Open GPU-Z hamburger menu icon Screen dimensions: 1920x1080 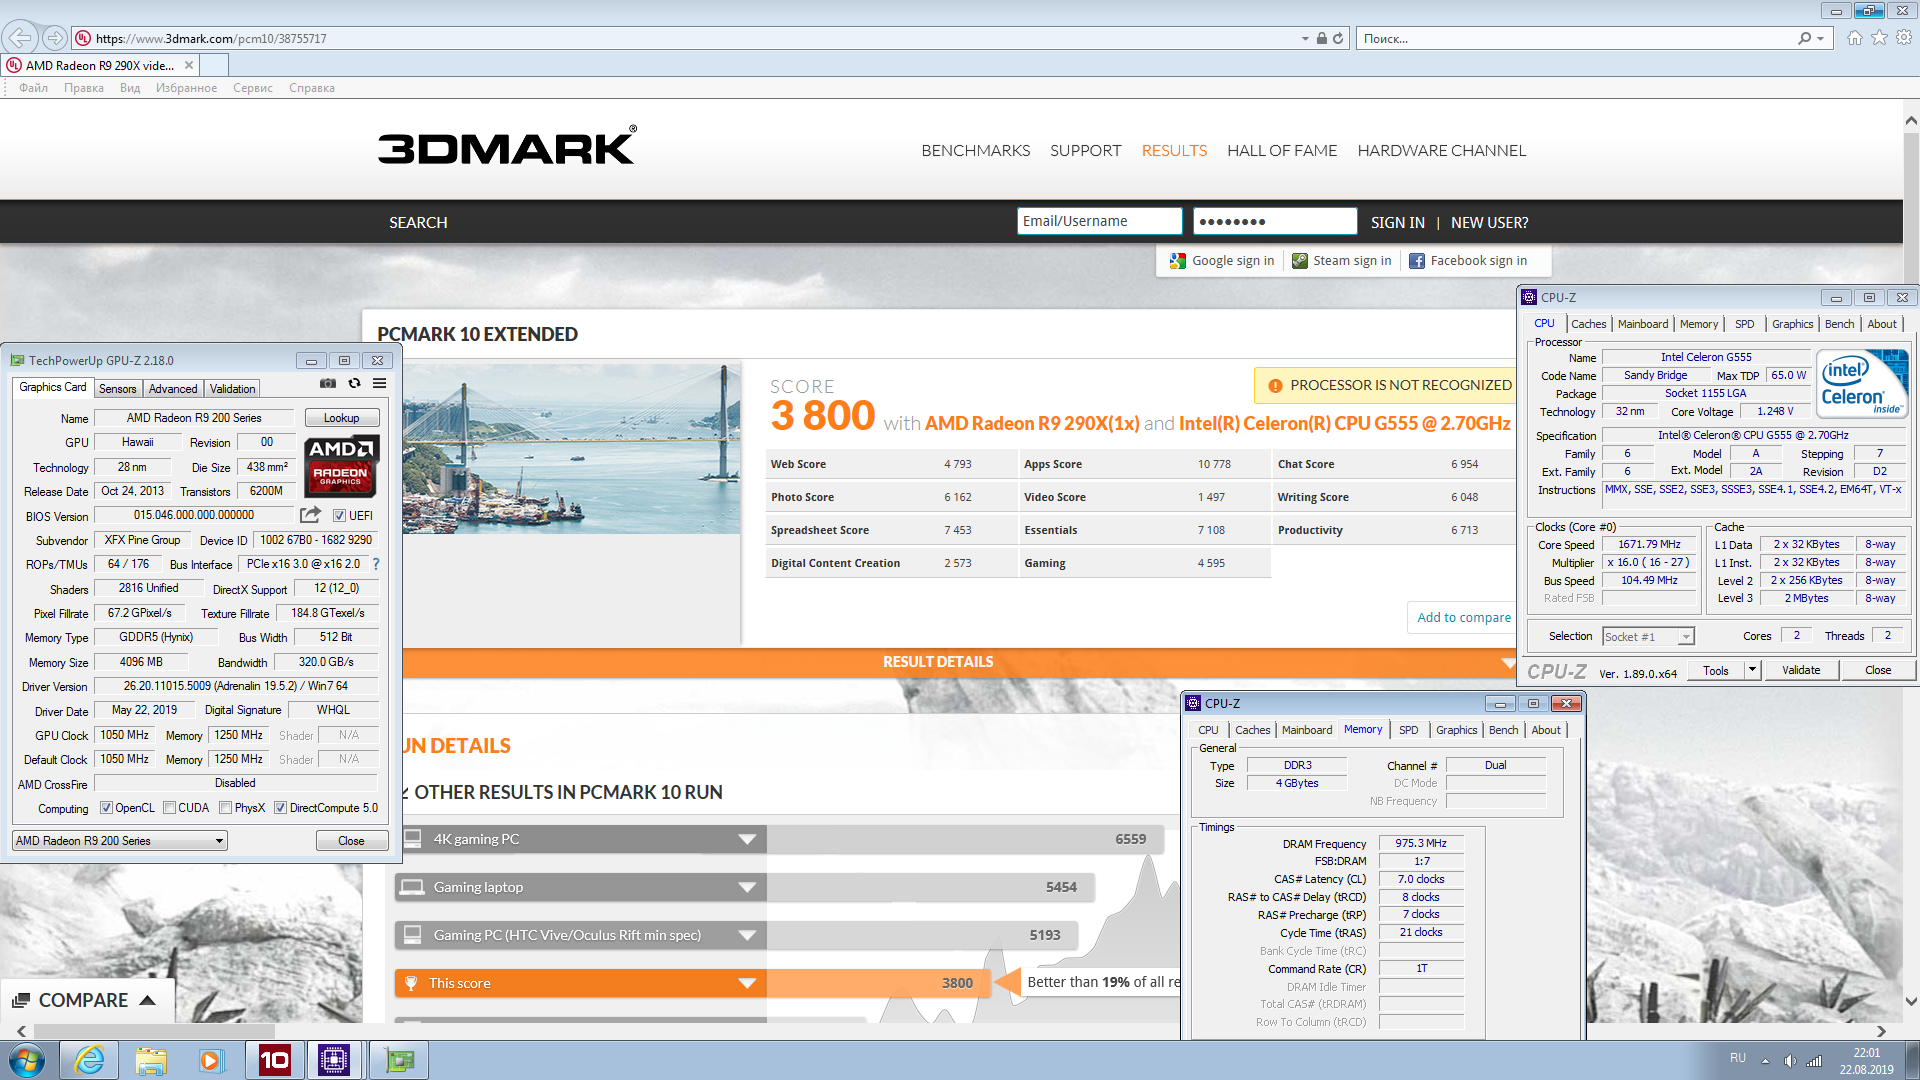(x=380, y=383)
